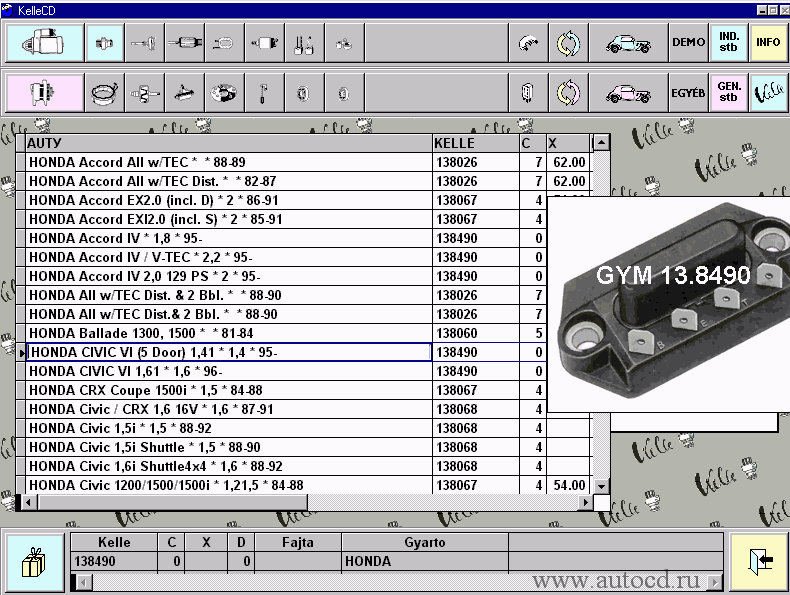Image resolution: width=790 pixels, height=595 pixels.
Task: Click the Kelle logo button in toolbar
Action: 768,93
